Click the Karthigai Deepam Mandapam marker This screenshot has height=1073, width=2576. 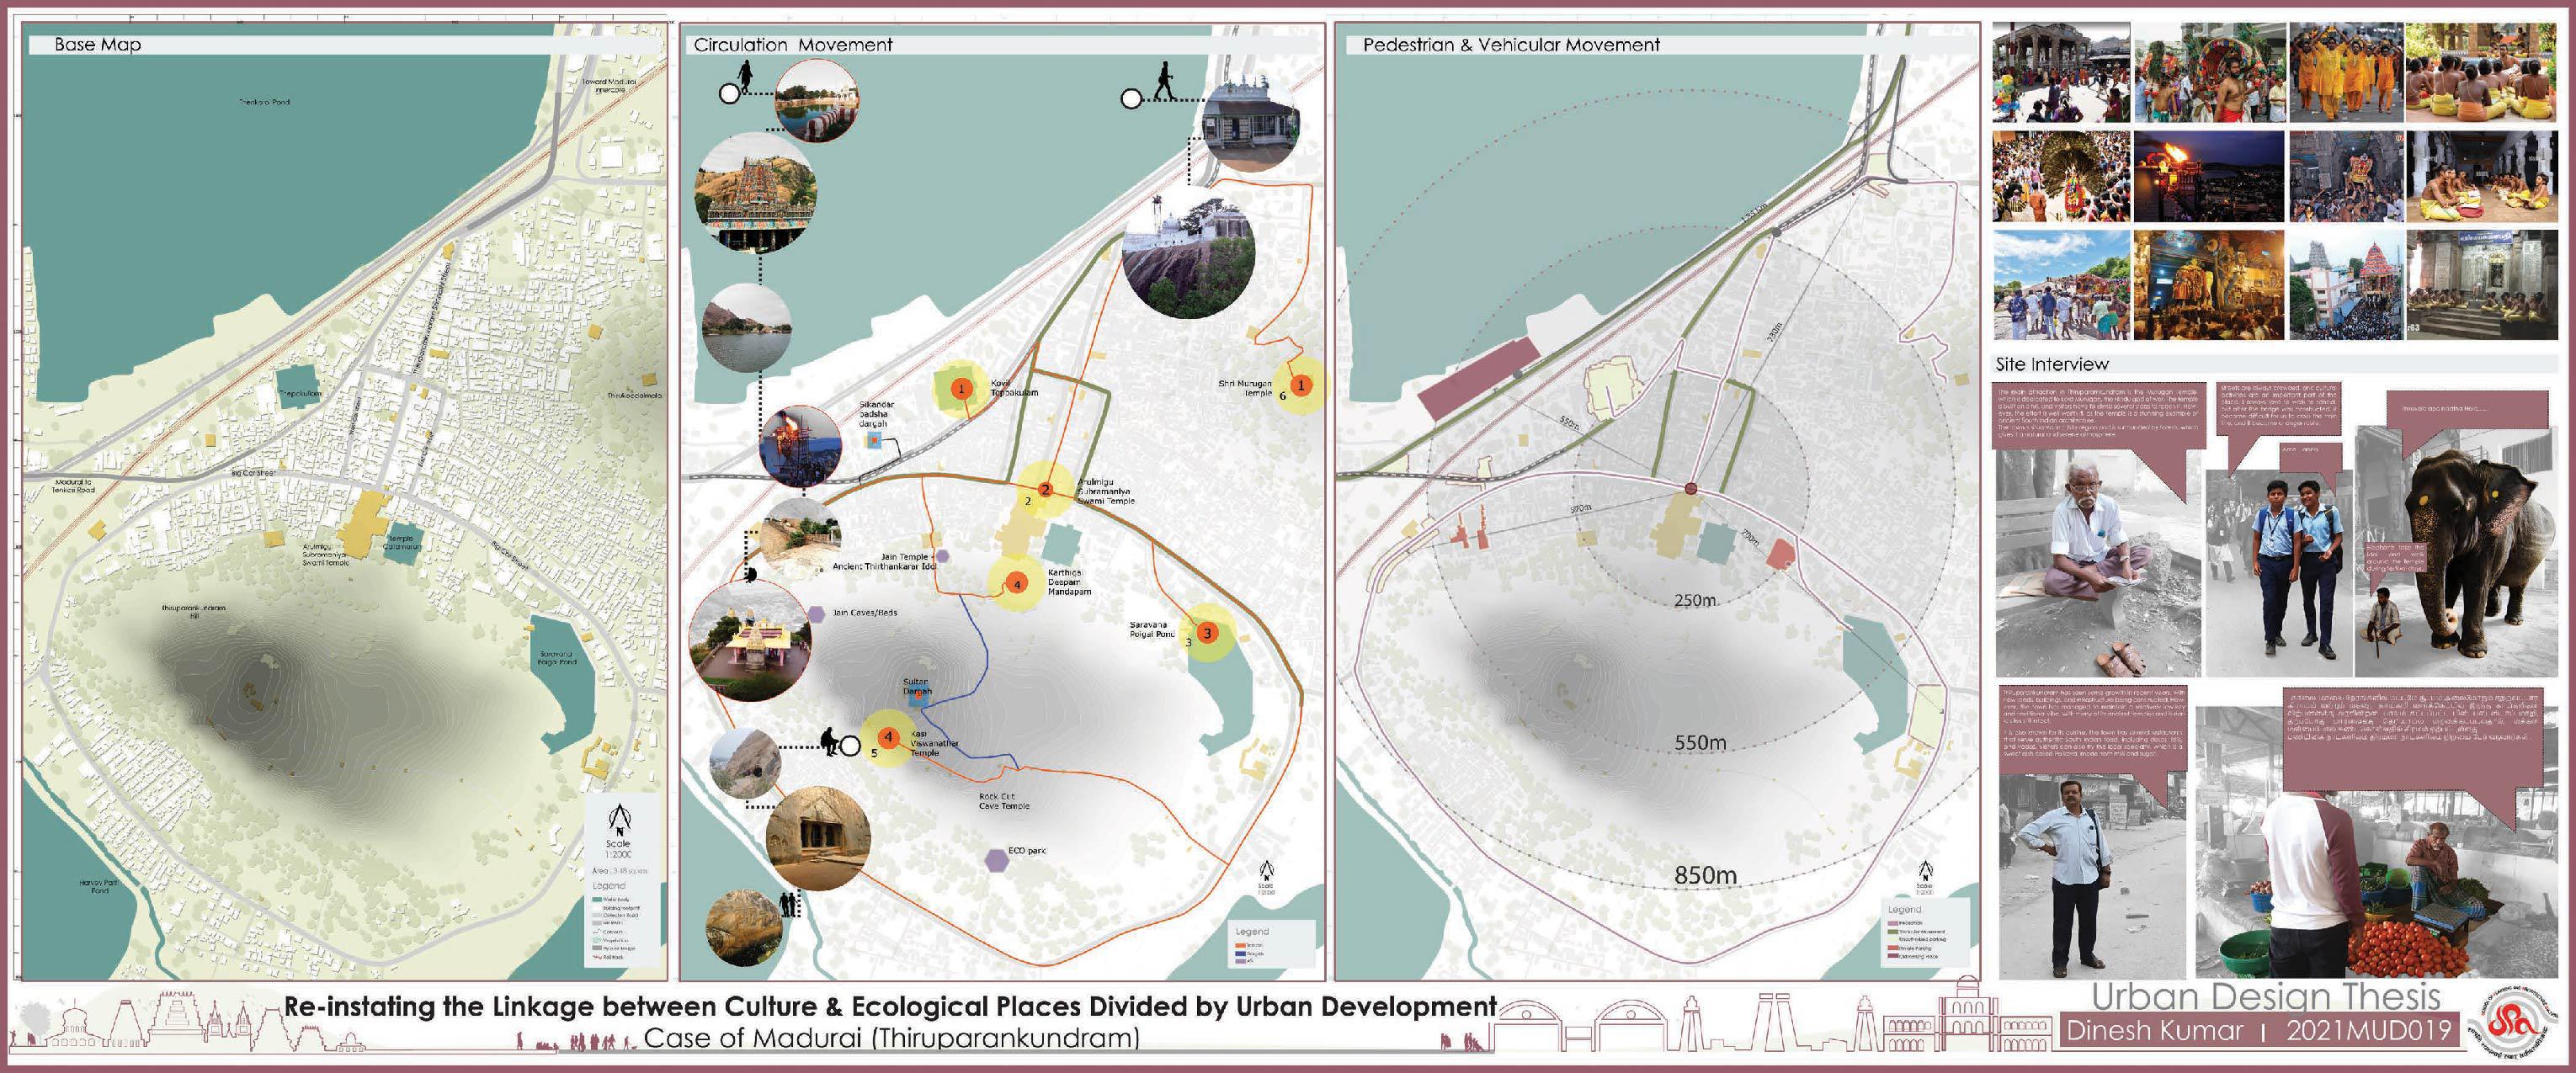pyautogui.click(x=1017, y=584)
